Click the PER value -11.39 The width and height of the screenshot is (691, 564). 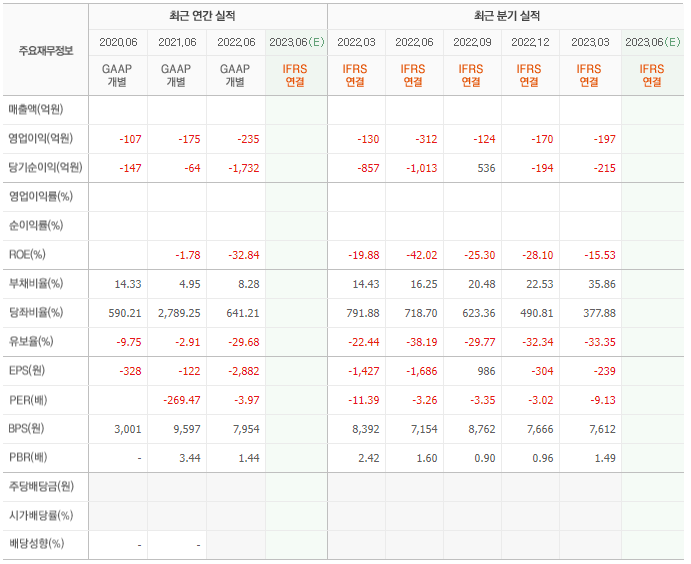coord(364,401)
